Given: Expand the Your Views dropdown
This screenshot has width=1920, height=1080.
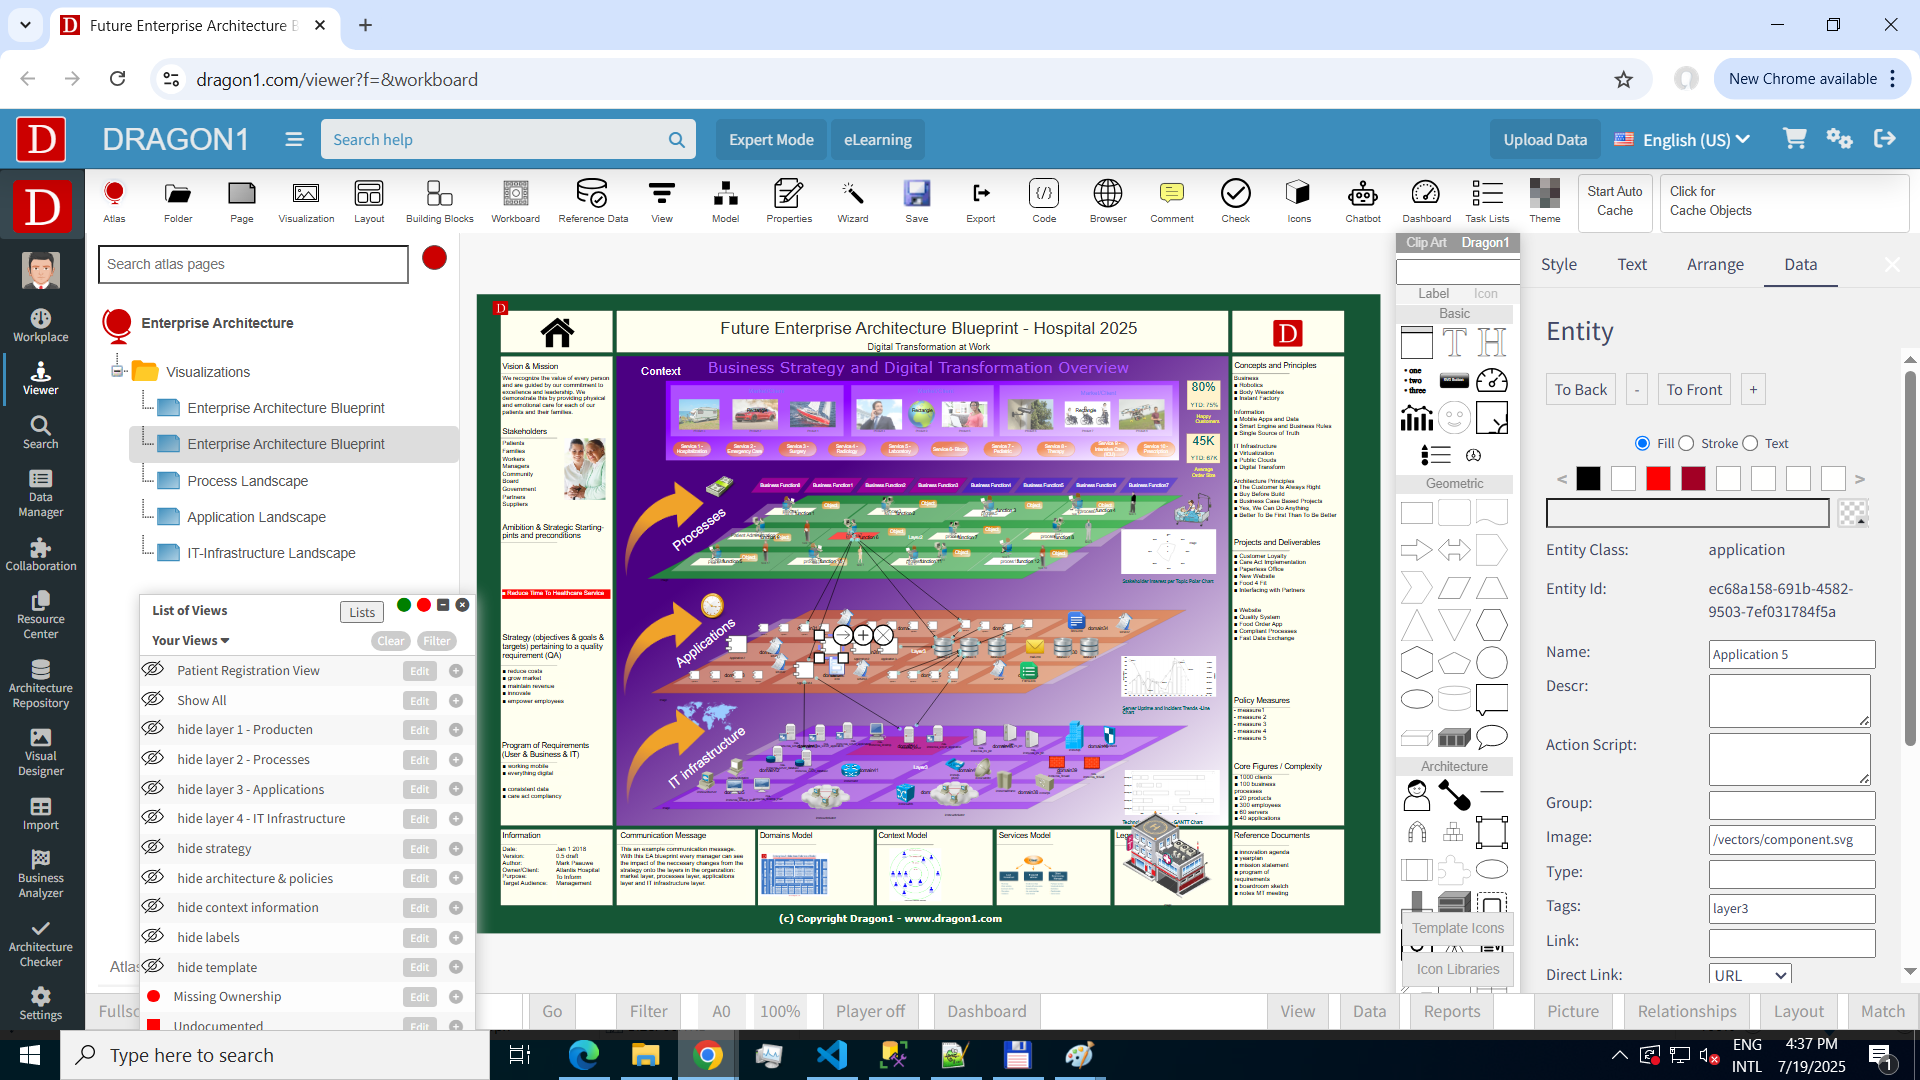Looking at the screenshot, I should click(191, 640).
